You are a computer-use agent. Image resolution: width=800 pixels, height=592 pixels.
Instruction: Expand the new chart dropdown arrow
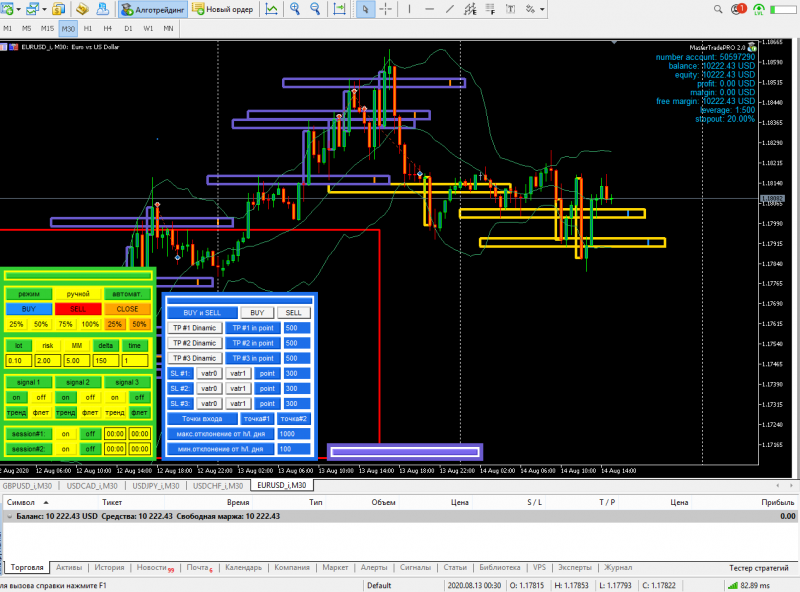pyautogui.click(x=18, y=9)
